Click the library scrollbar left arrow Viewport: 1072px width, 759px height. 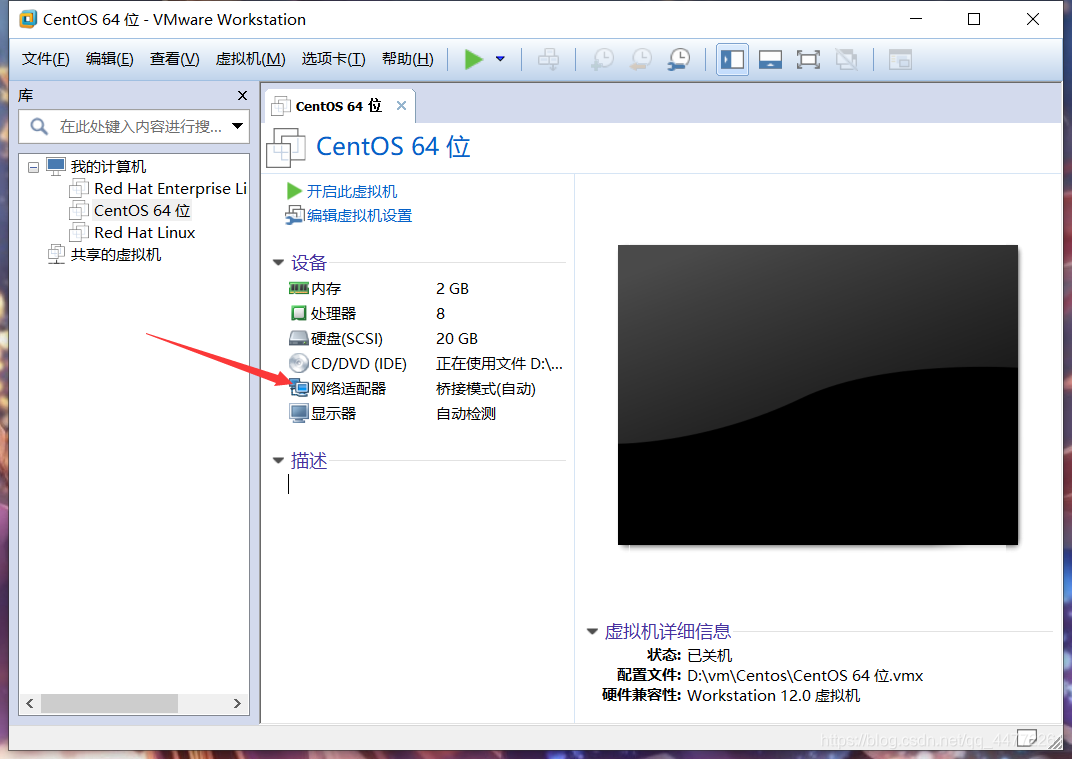tap(29, 703)
